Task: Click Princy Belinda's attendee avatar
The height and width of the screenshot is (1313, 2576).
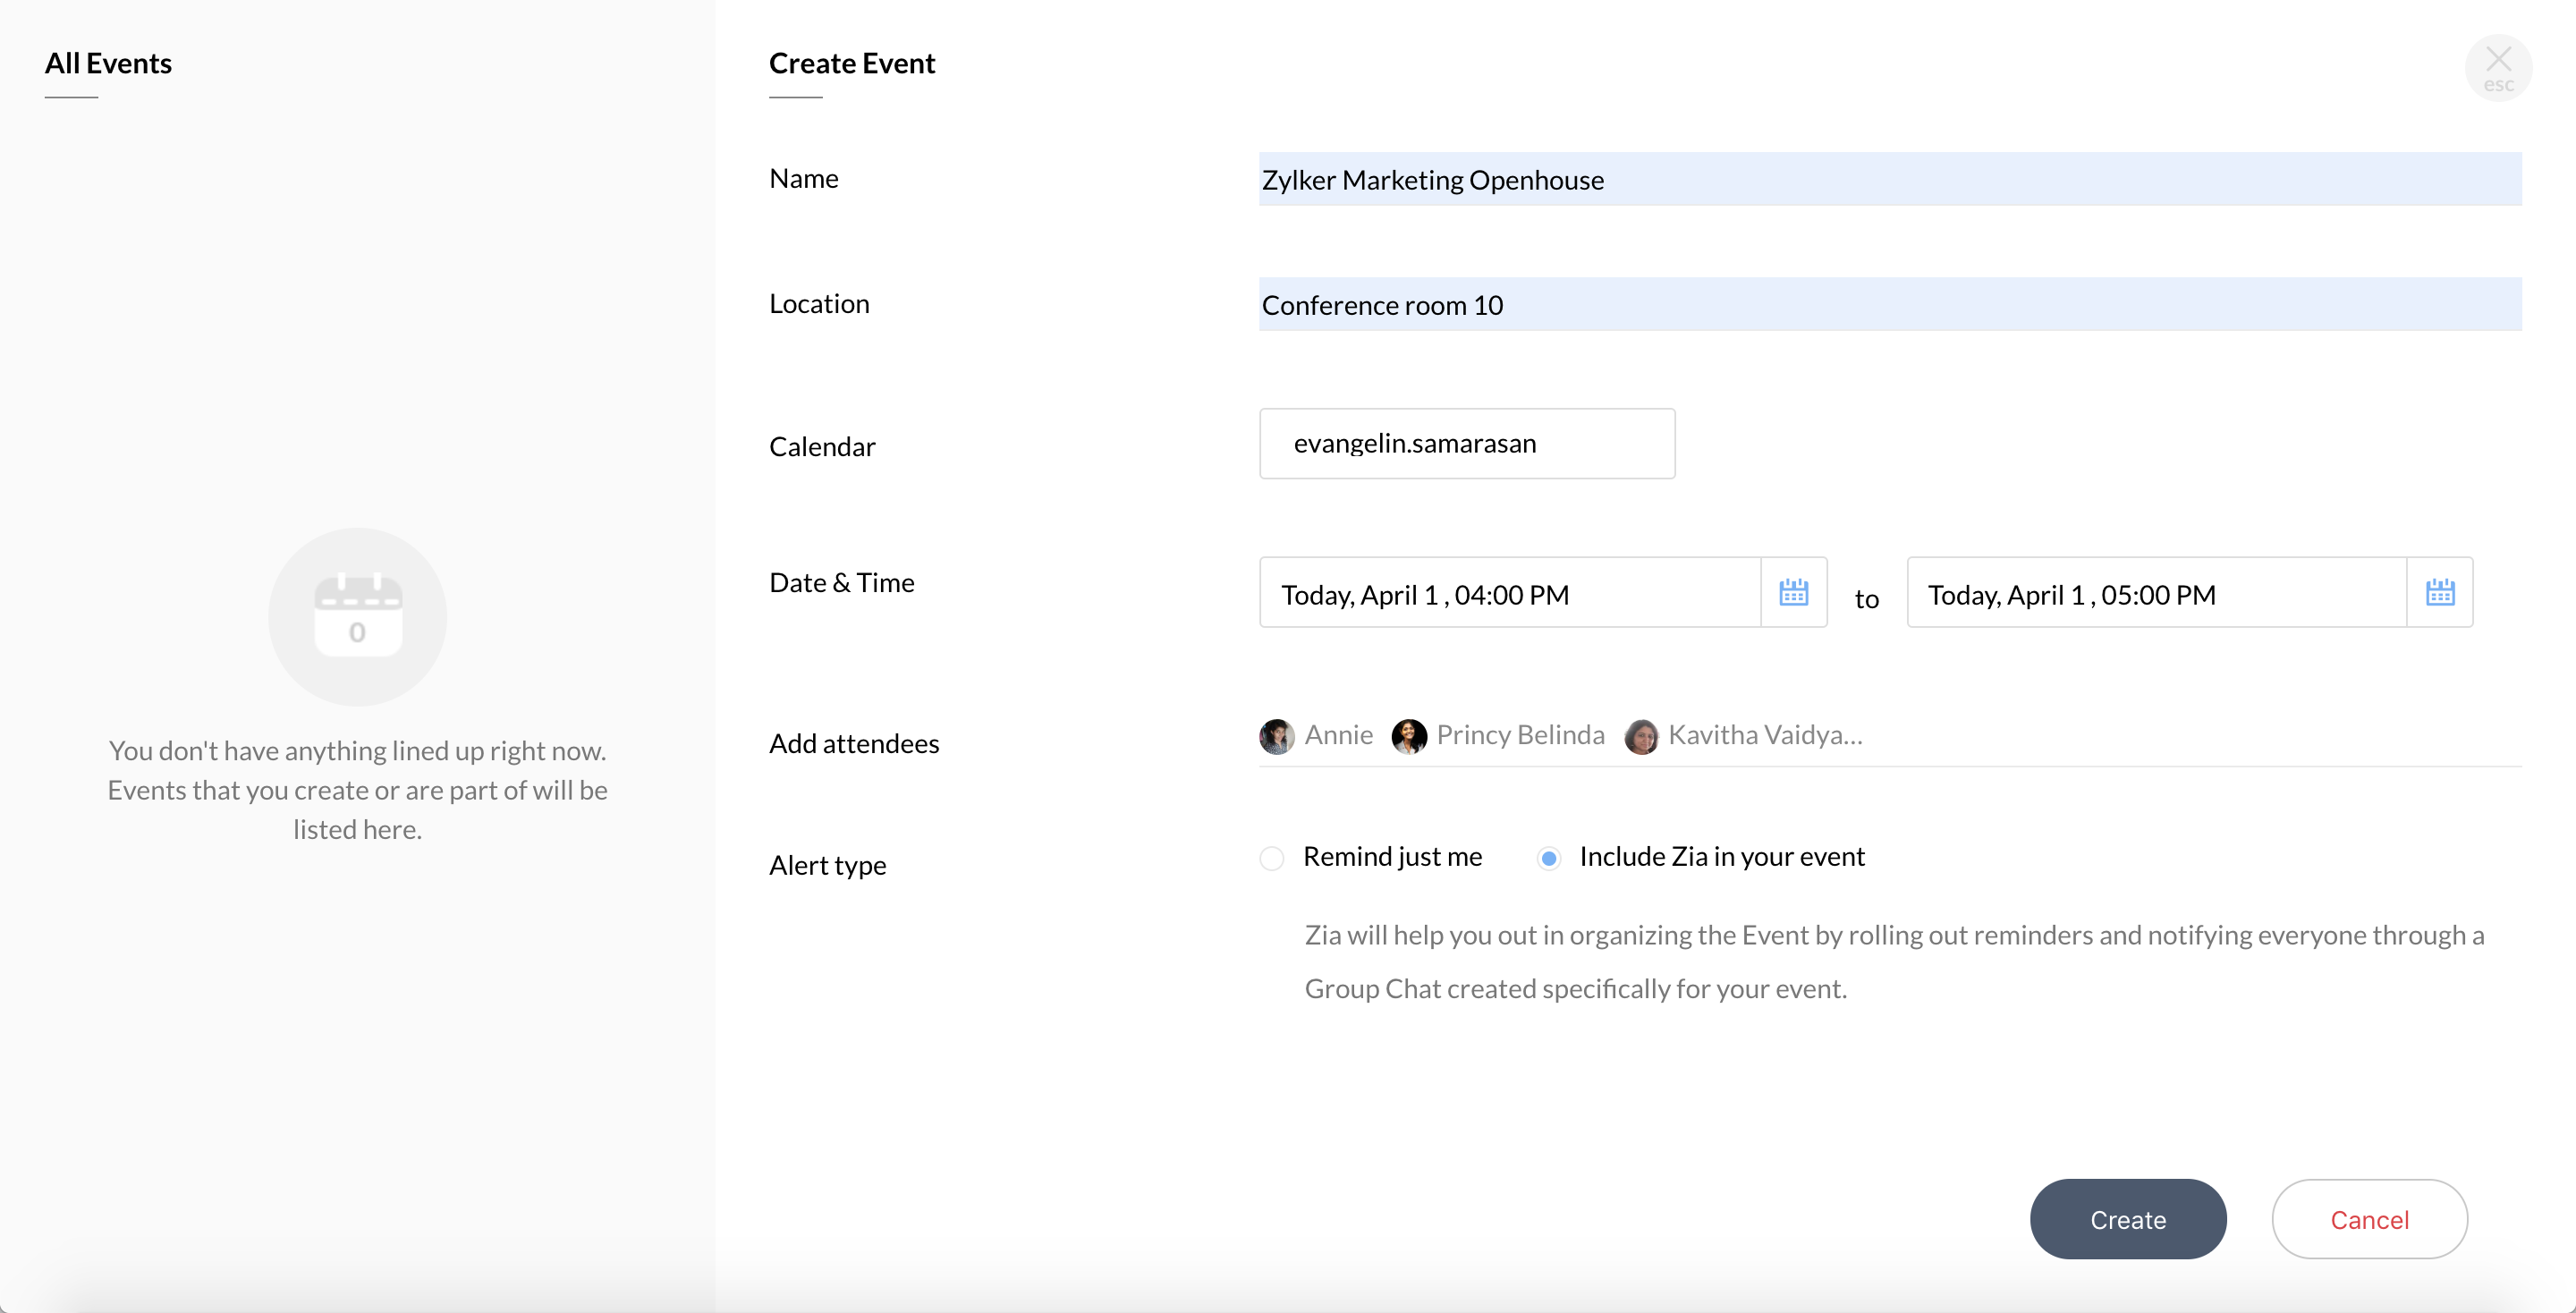Action: 1410,736
